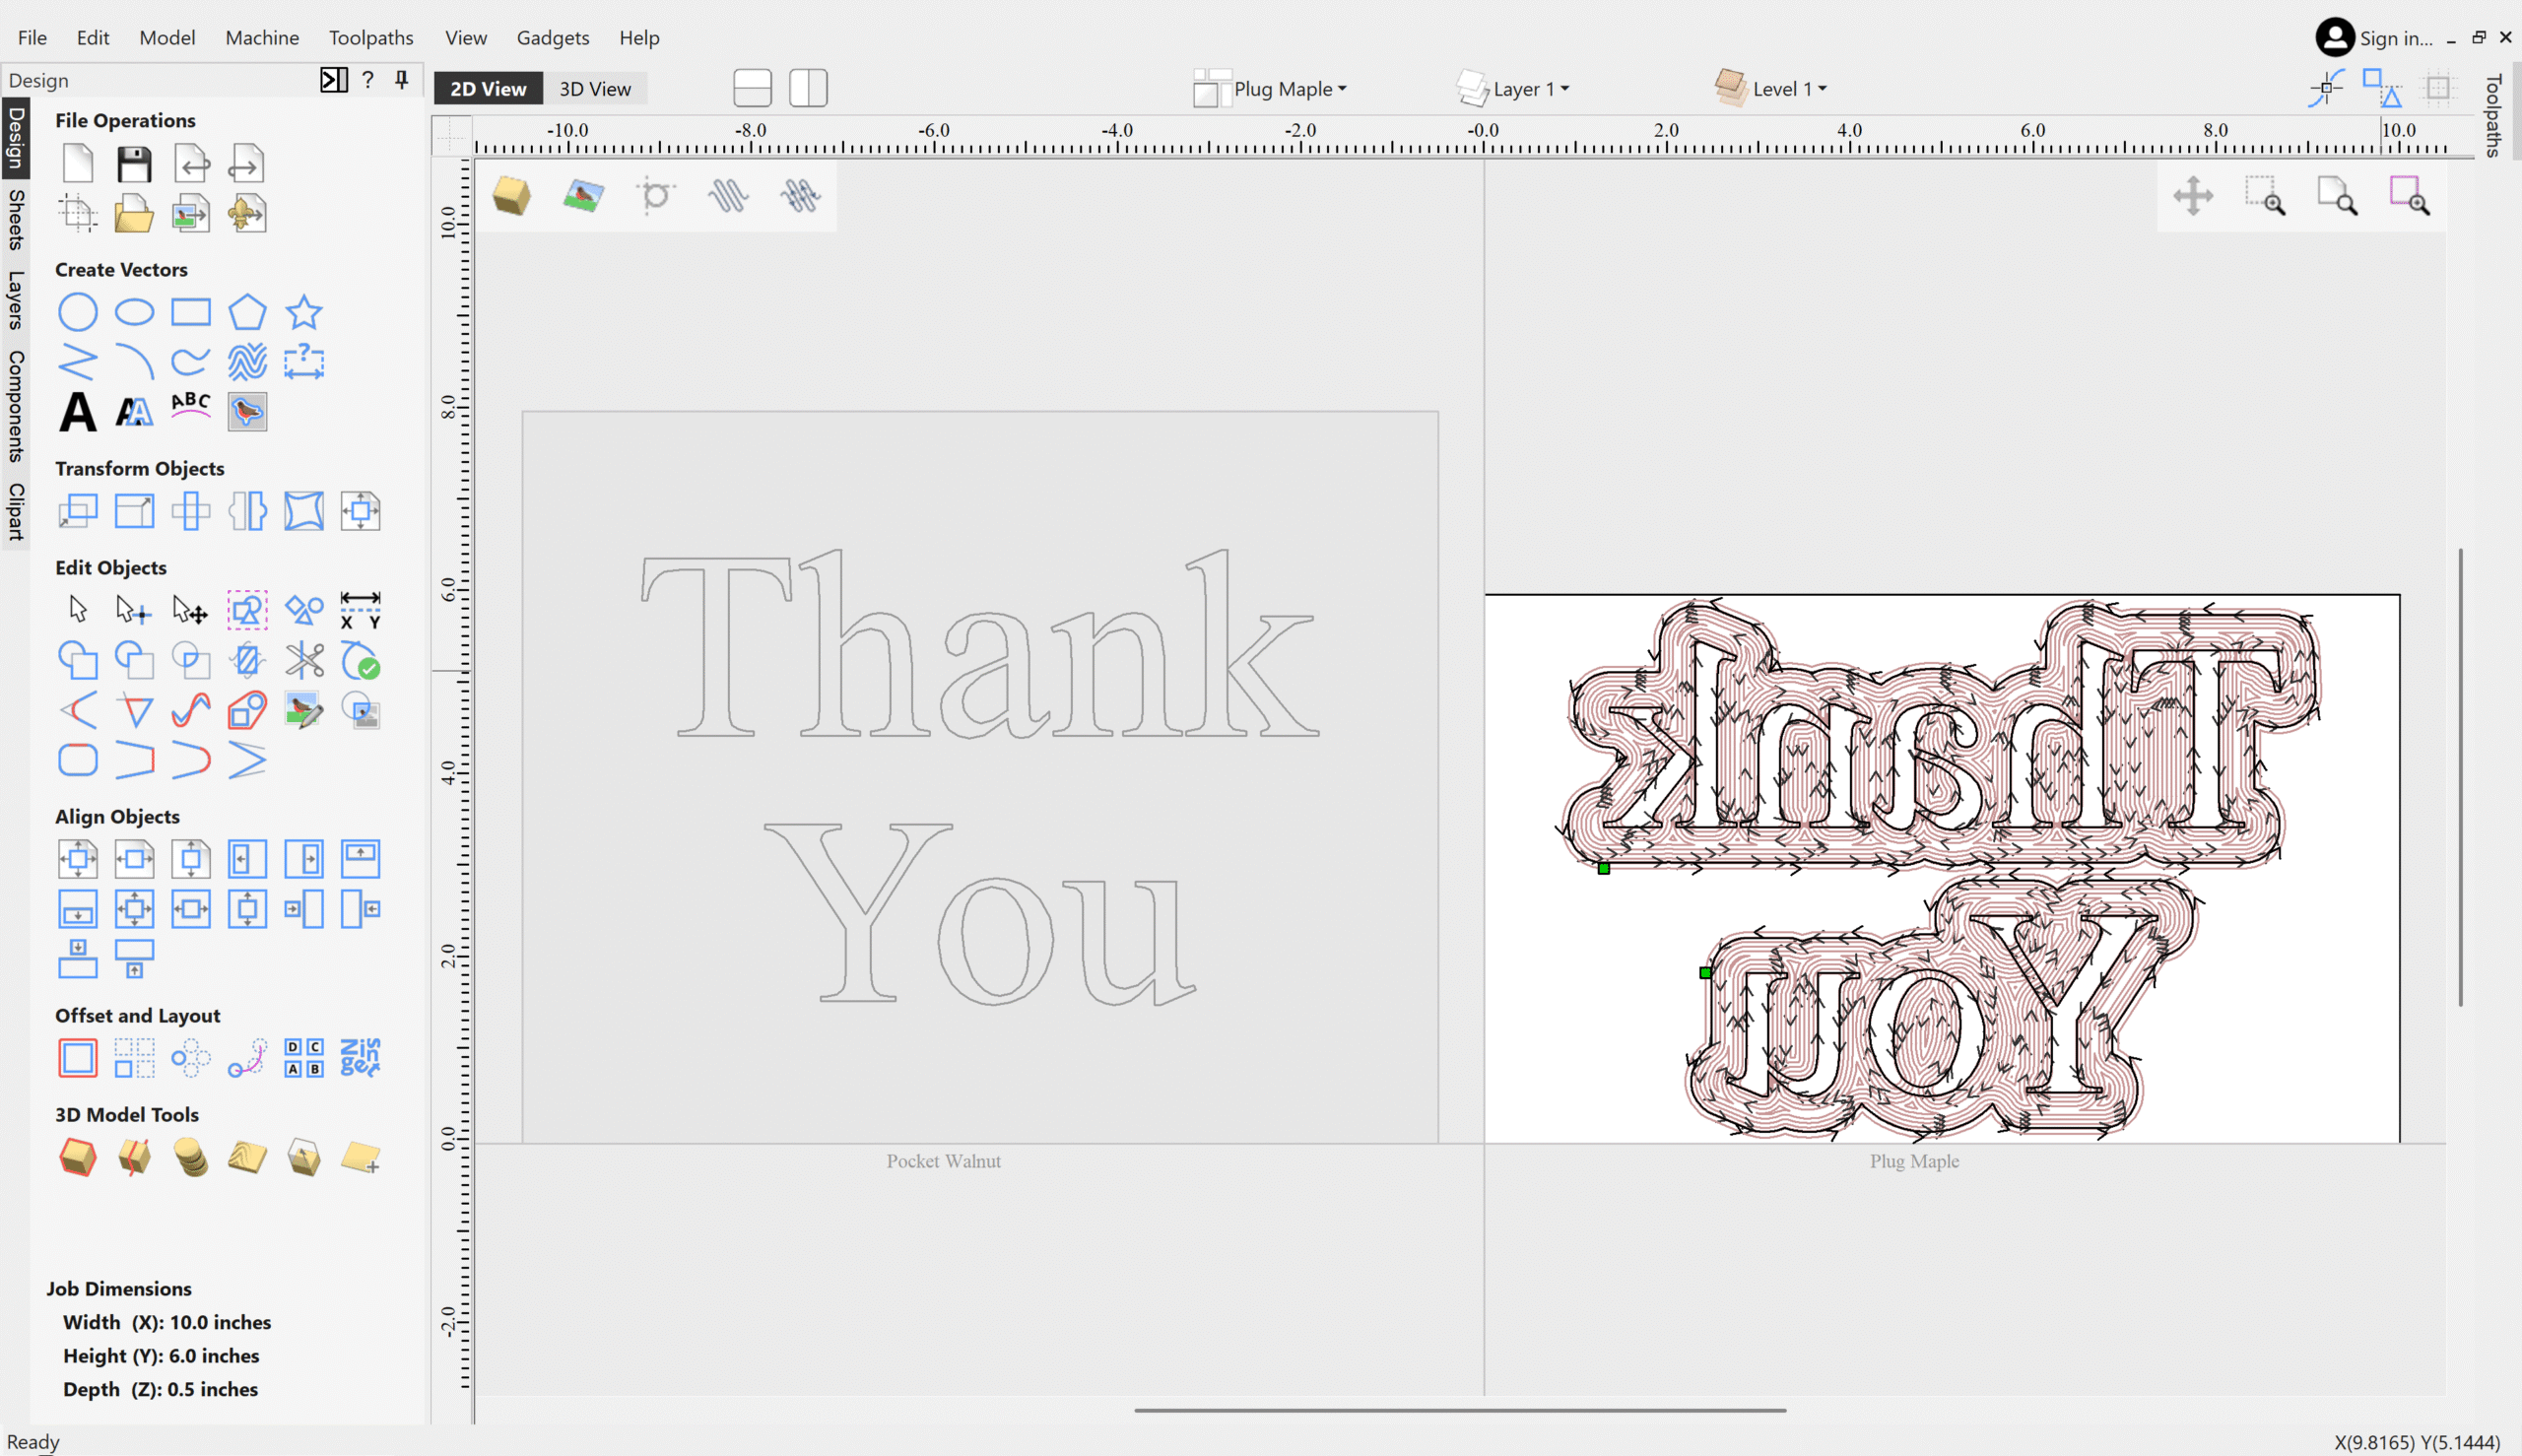Open the Toolpaths menu

click(371, 37)
